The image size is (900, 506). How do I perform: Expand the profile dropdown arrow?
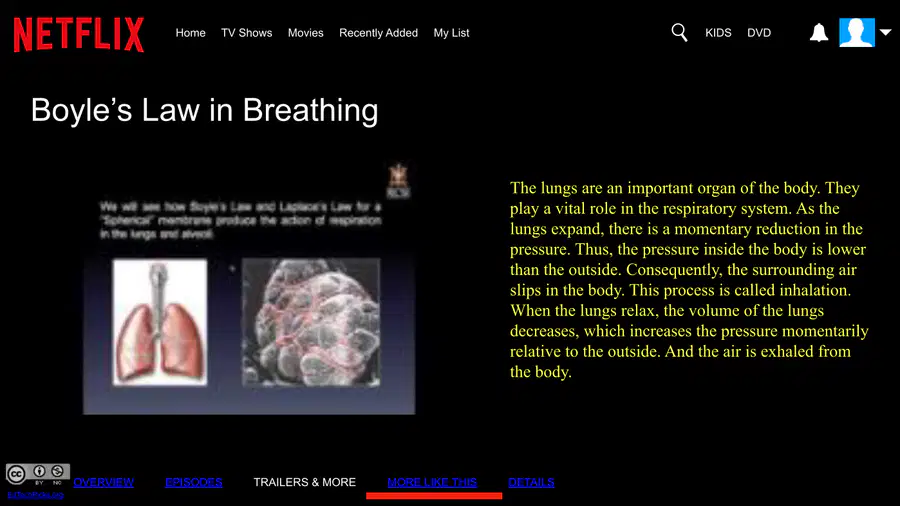[x=885, y=32]
